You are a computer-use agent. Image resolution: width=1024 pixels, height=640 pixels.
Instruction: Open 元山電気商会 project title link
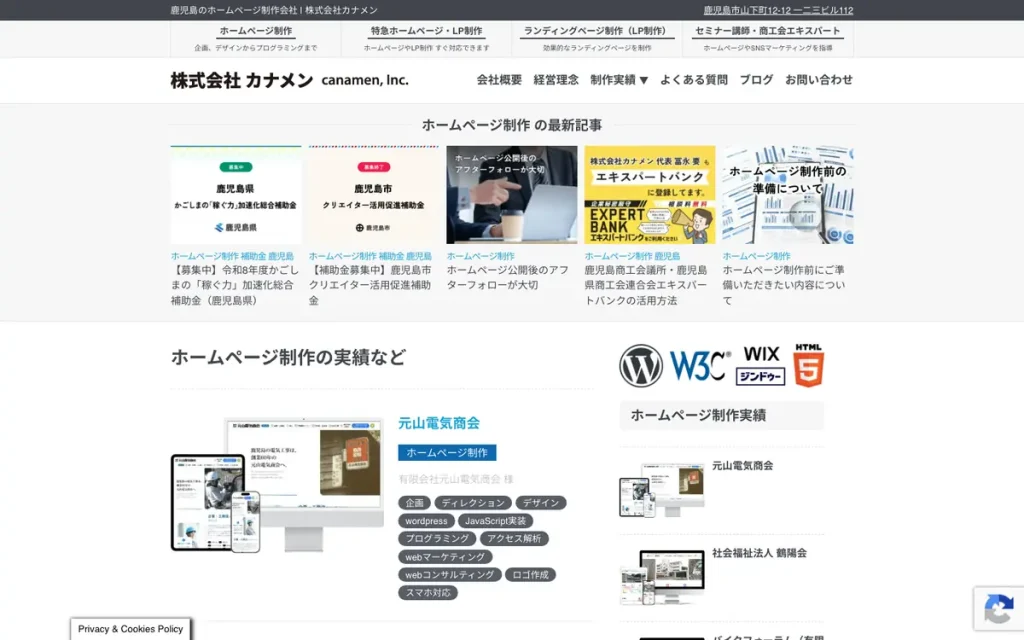(439, 423)
